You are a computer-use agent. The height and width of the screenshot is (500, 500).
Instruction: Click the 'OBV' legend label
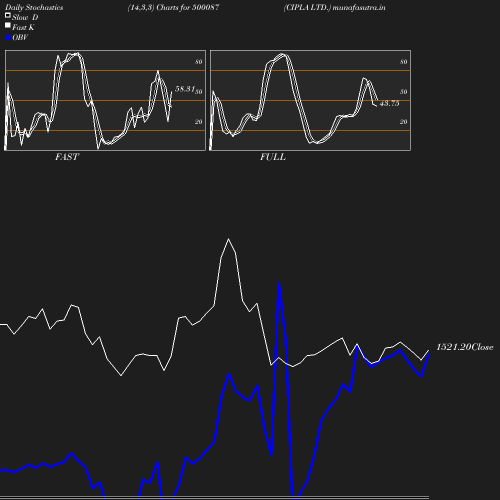[x=20, y=38]
